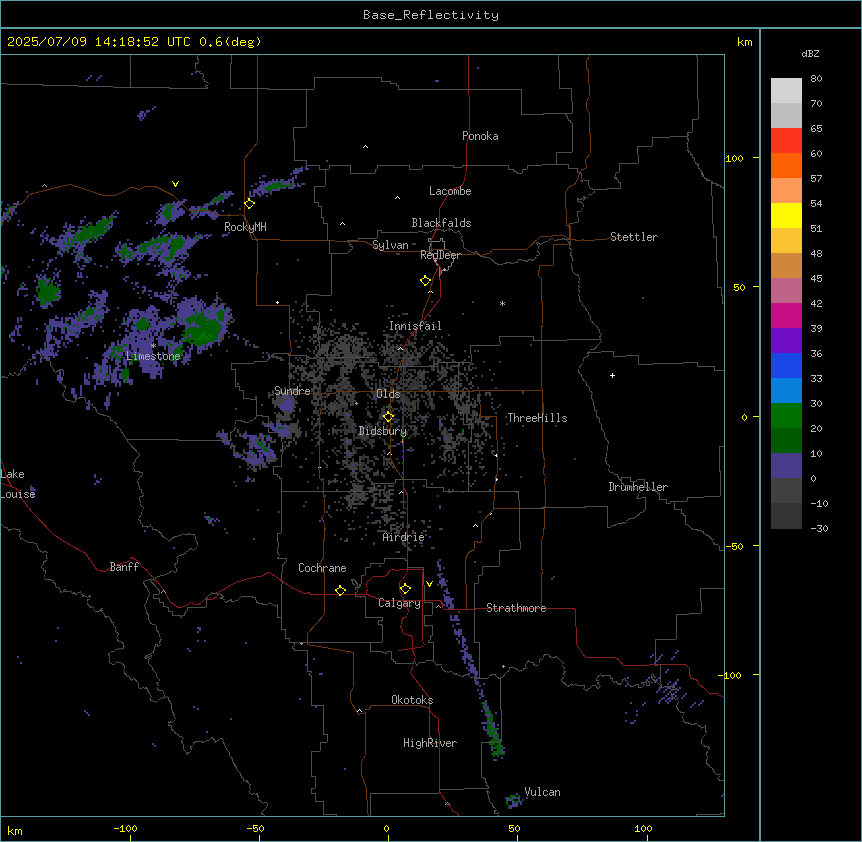Select the yellow diamond marker above Didsbury
This screenshot has height=842, width=862.
389,417
